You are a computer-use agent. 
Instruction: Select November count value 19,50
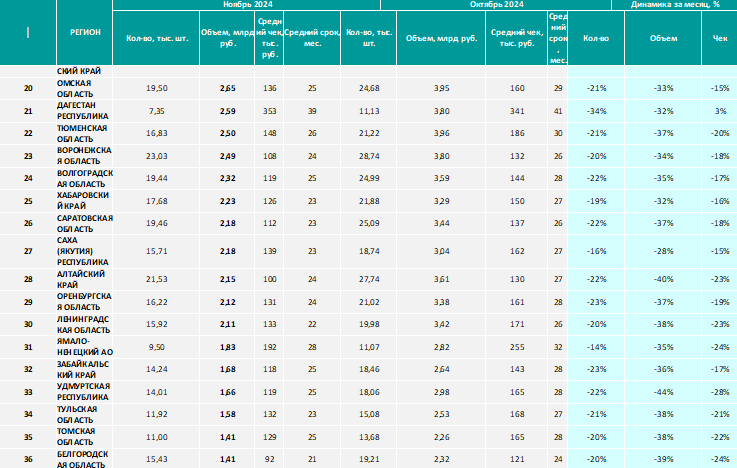click(157, 88)
